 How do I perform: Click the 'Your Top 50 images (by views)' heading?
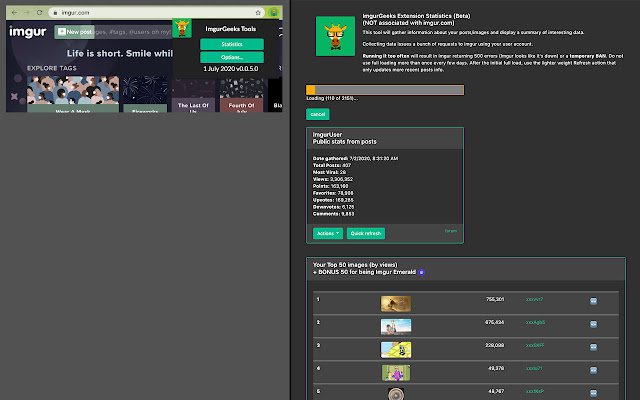tap(355, 265)
